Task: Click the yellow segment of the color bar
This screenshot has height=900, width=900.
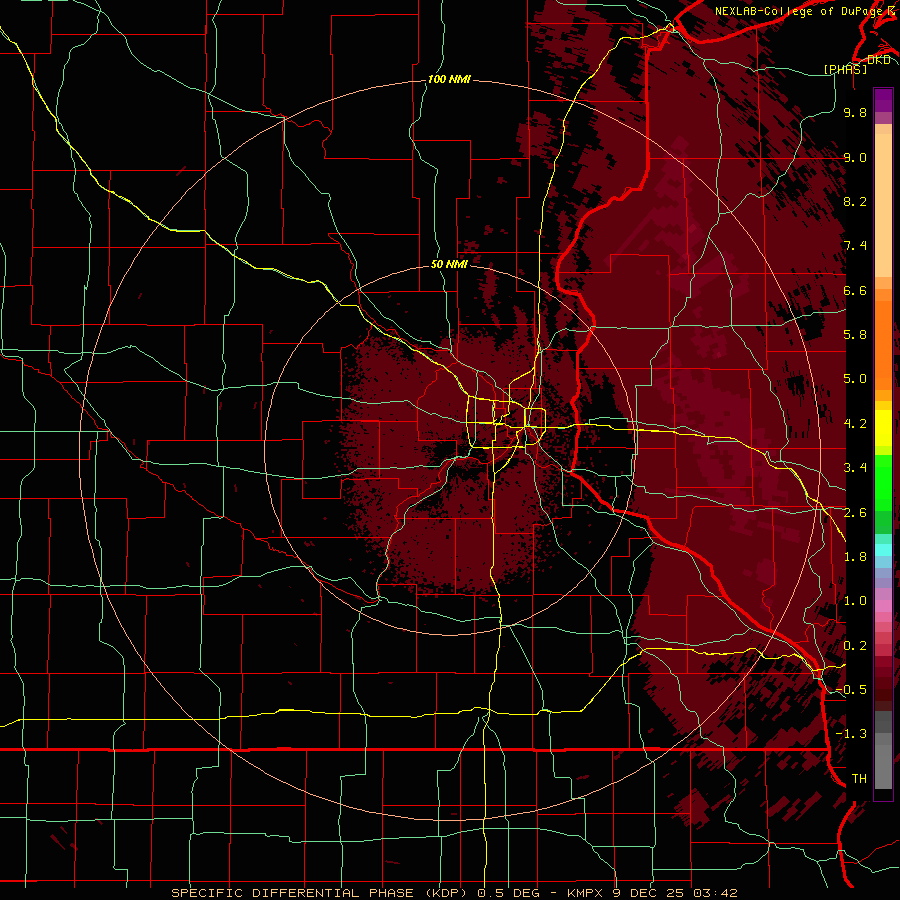Action: tap(883, 428)
